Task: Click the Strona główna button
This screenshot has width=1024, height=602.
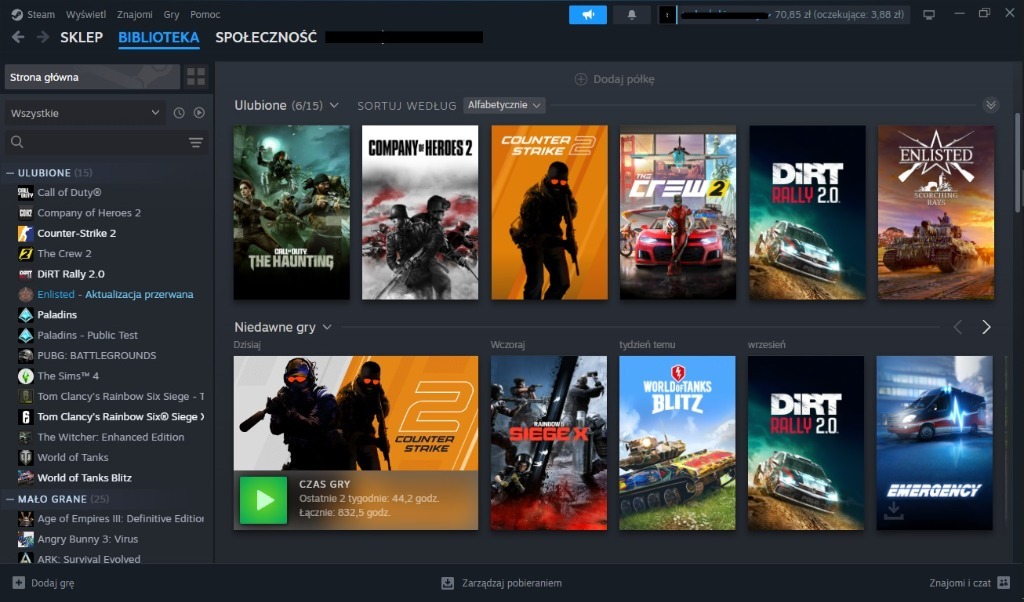Action: [x=92, y=77]
